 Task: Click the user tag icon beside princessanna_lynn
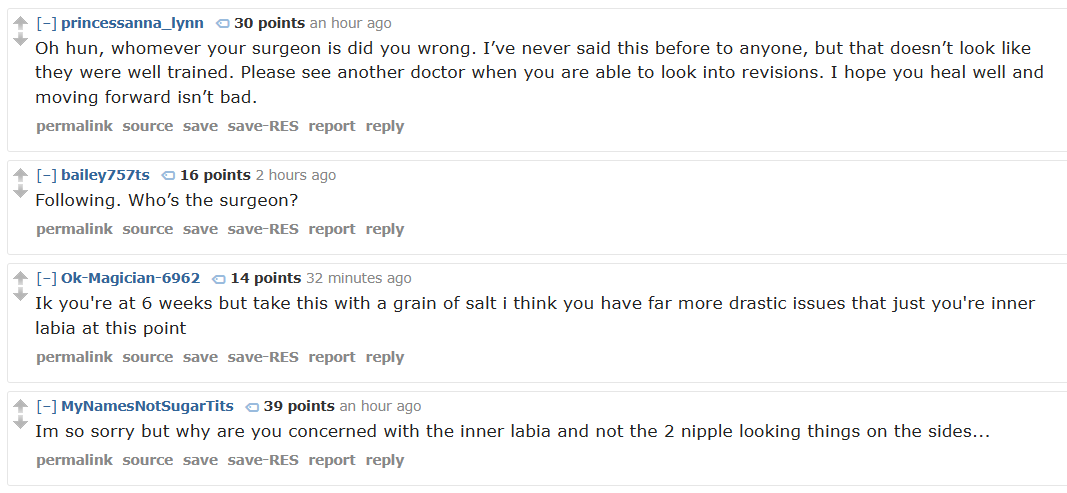tap(222, 23)
